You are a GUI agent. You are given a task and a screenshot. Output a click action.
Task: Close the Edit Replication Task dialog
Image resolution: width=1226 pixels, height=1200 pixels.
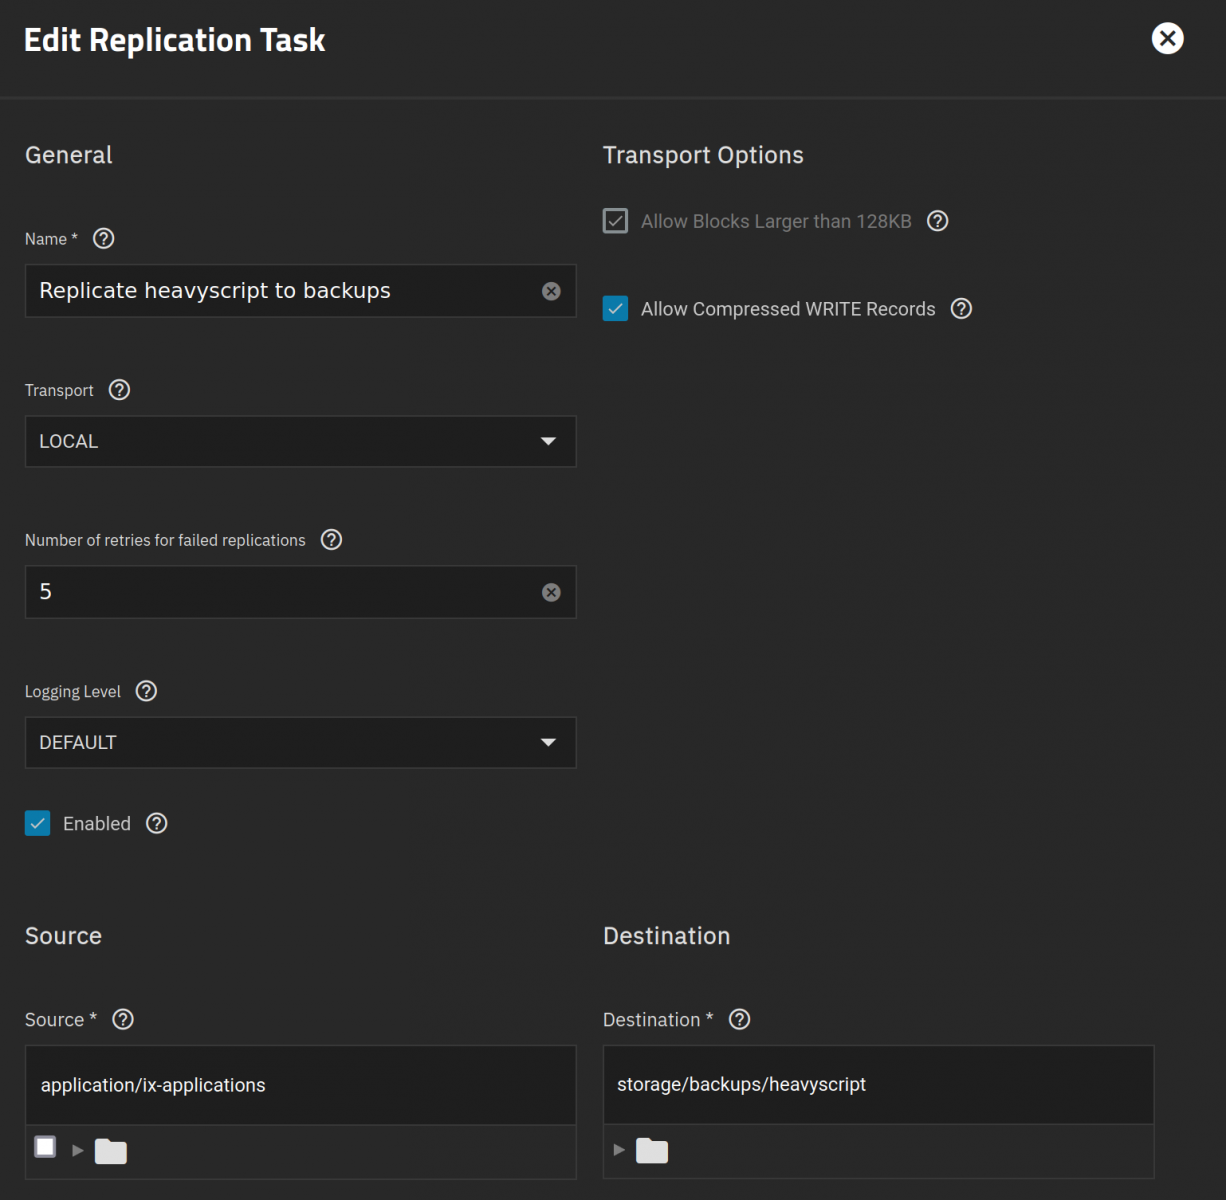pyautogui.click(x=1167, y=38)
